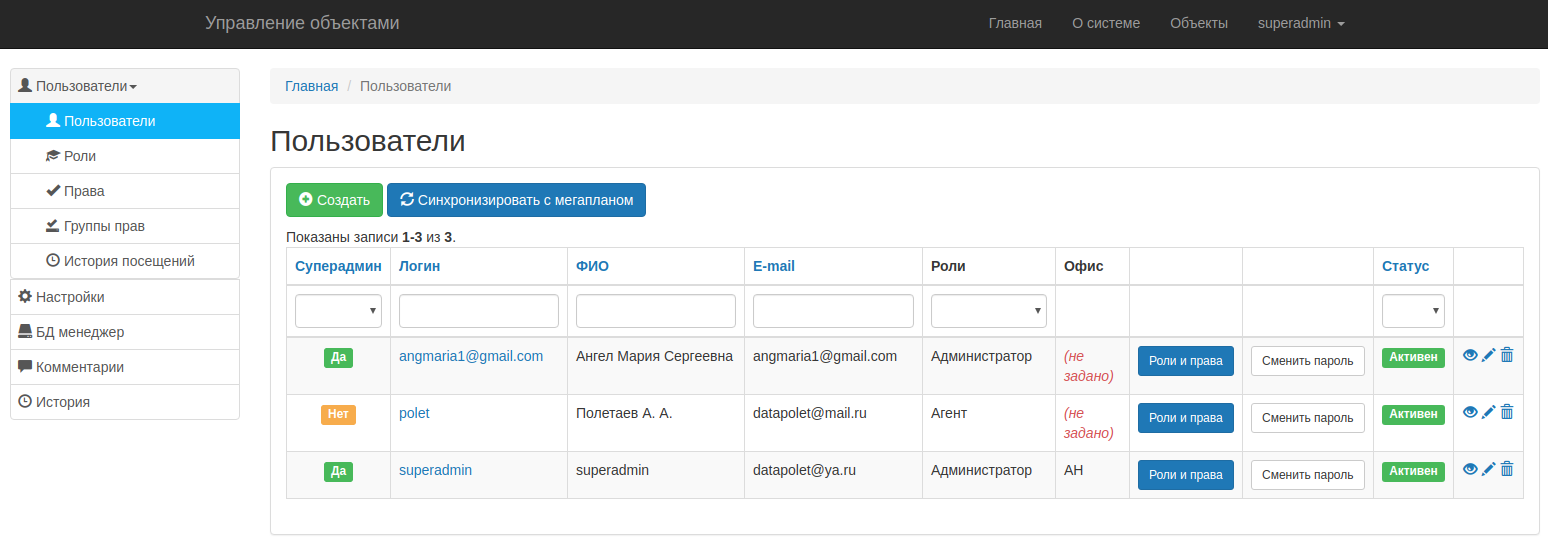The width and height of the screenshot is (1548, 537).
Task: Open the Роли filter dropdown
Action: (x=988, y=311)
